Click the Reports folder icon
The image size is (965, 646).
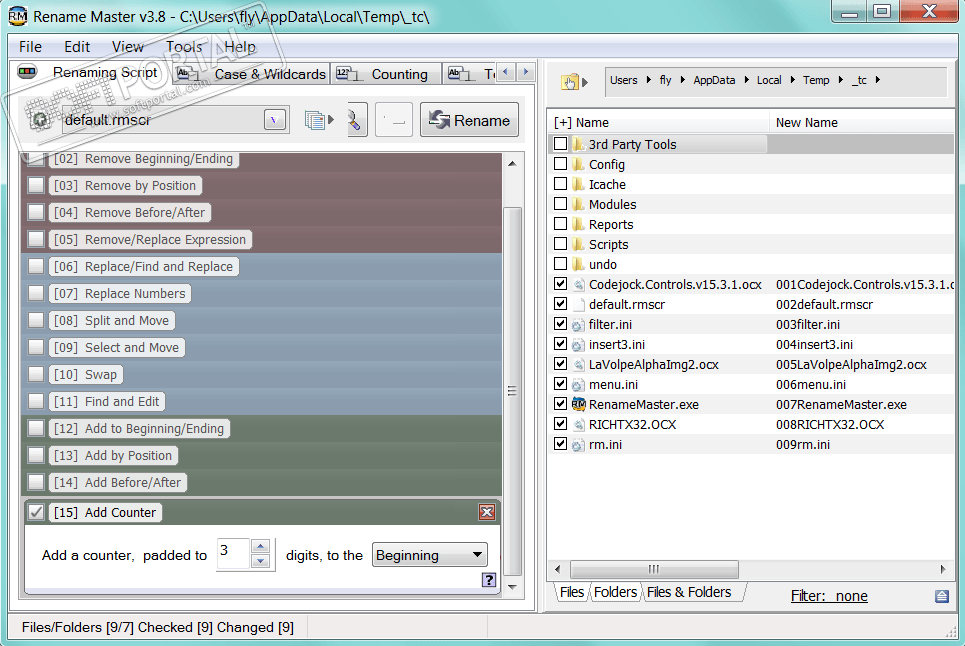578,224
